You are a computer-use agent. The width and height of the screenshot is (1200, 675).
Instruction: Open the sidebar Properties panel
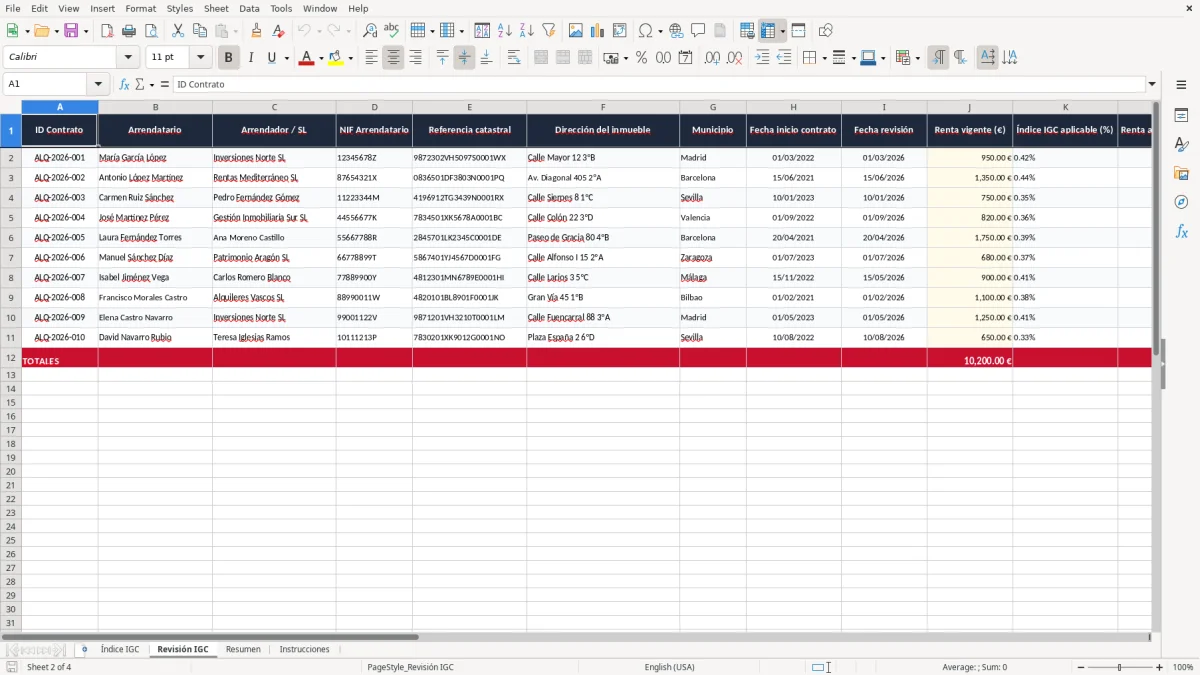coord(1181,116)
